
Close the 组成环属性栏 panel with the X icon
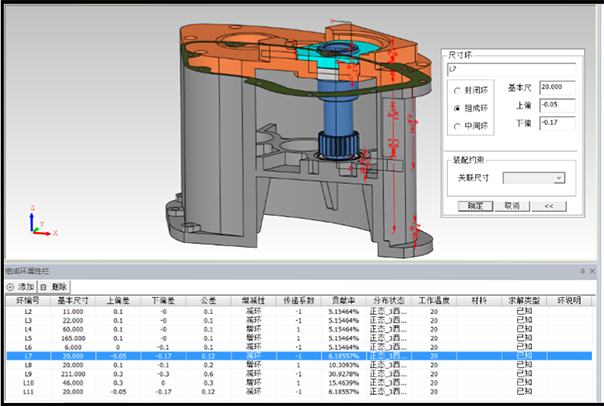593,271
